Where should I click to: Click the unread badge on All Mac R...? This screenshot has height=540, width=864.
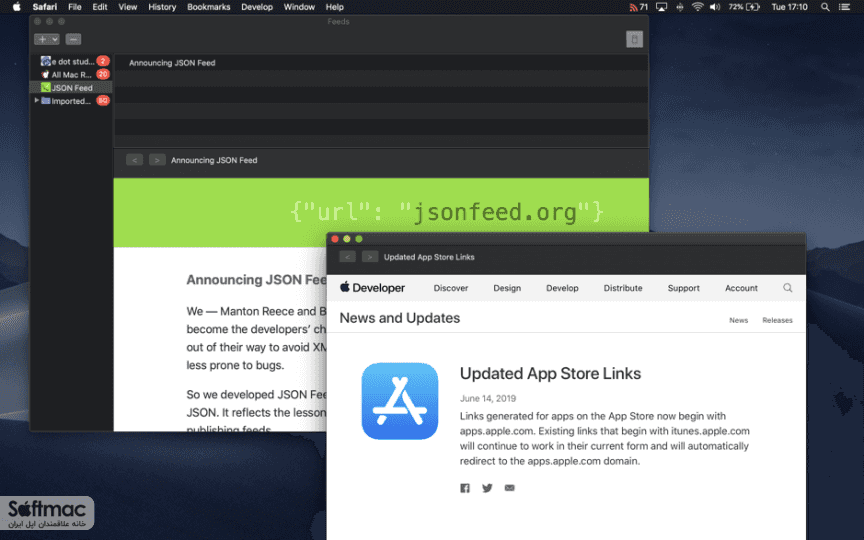pyautogui.click(x=103, y=74)
